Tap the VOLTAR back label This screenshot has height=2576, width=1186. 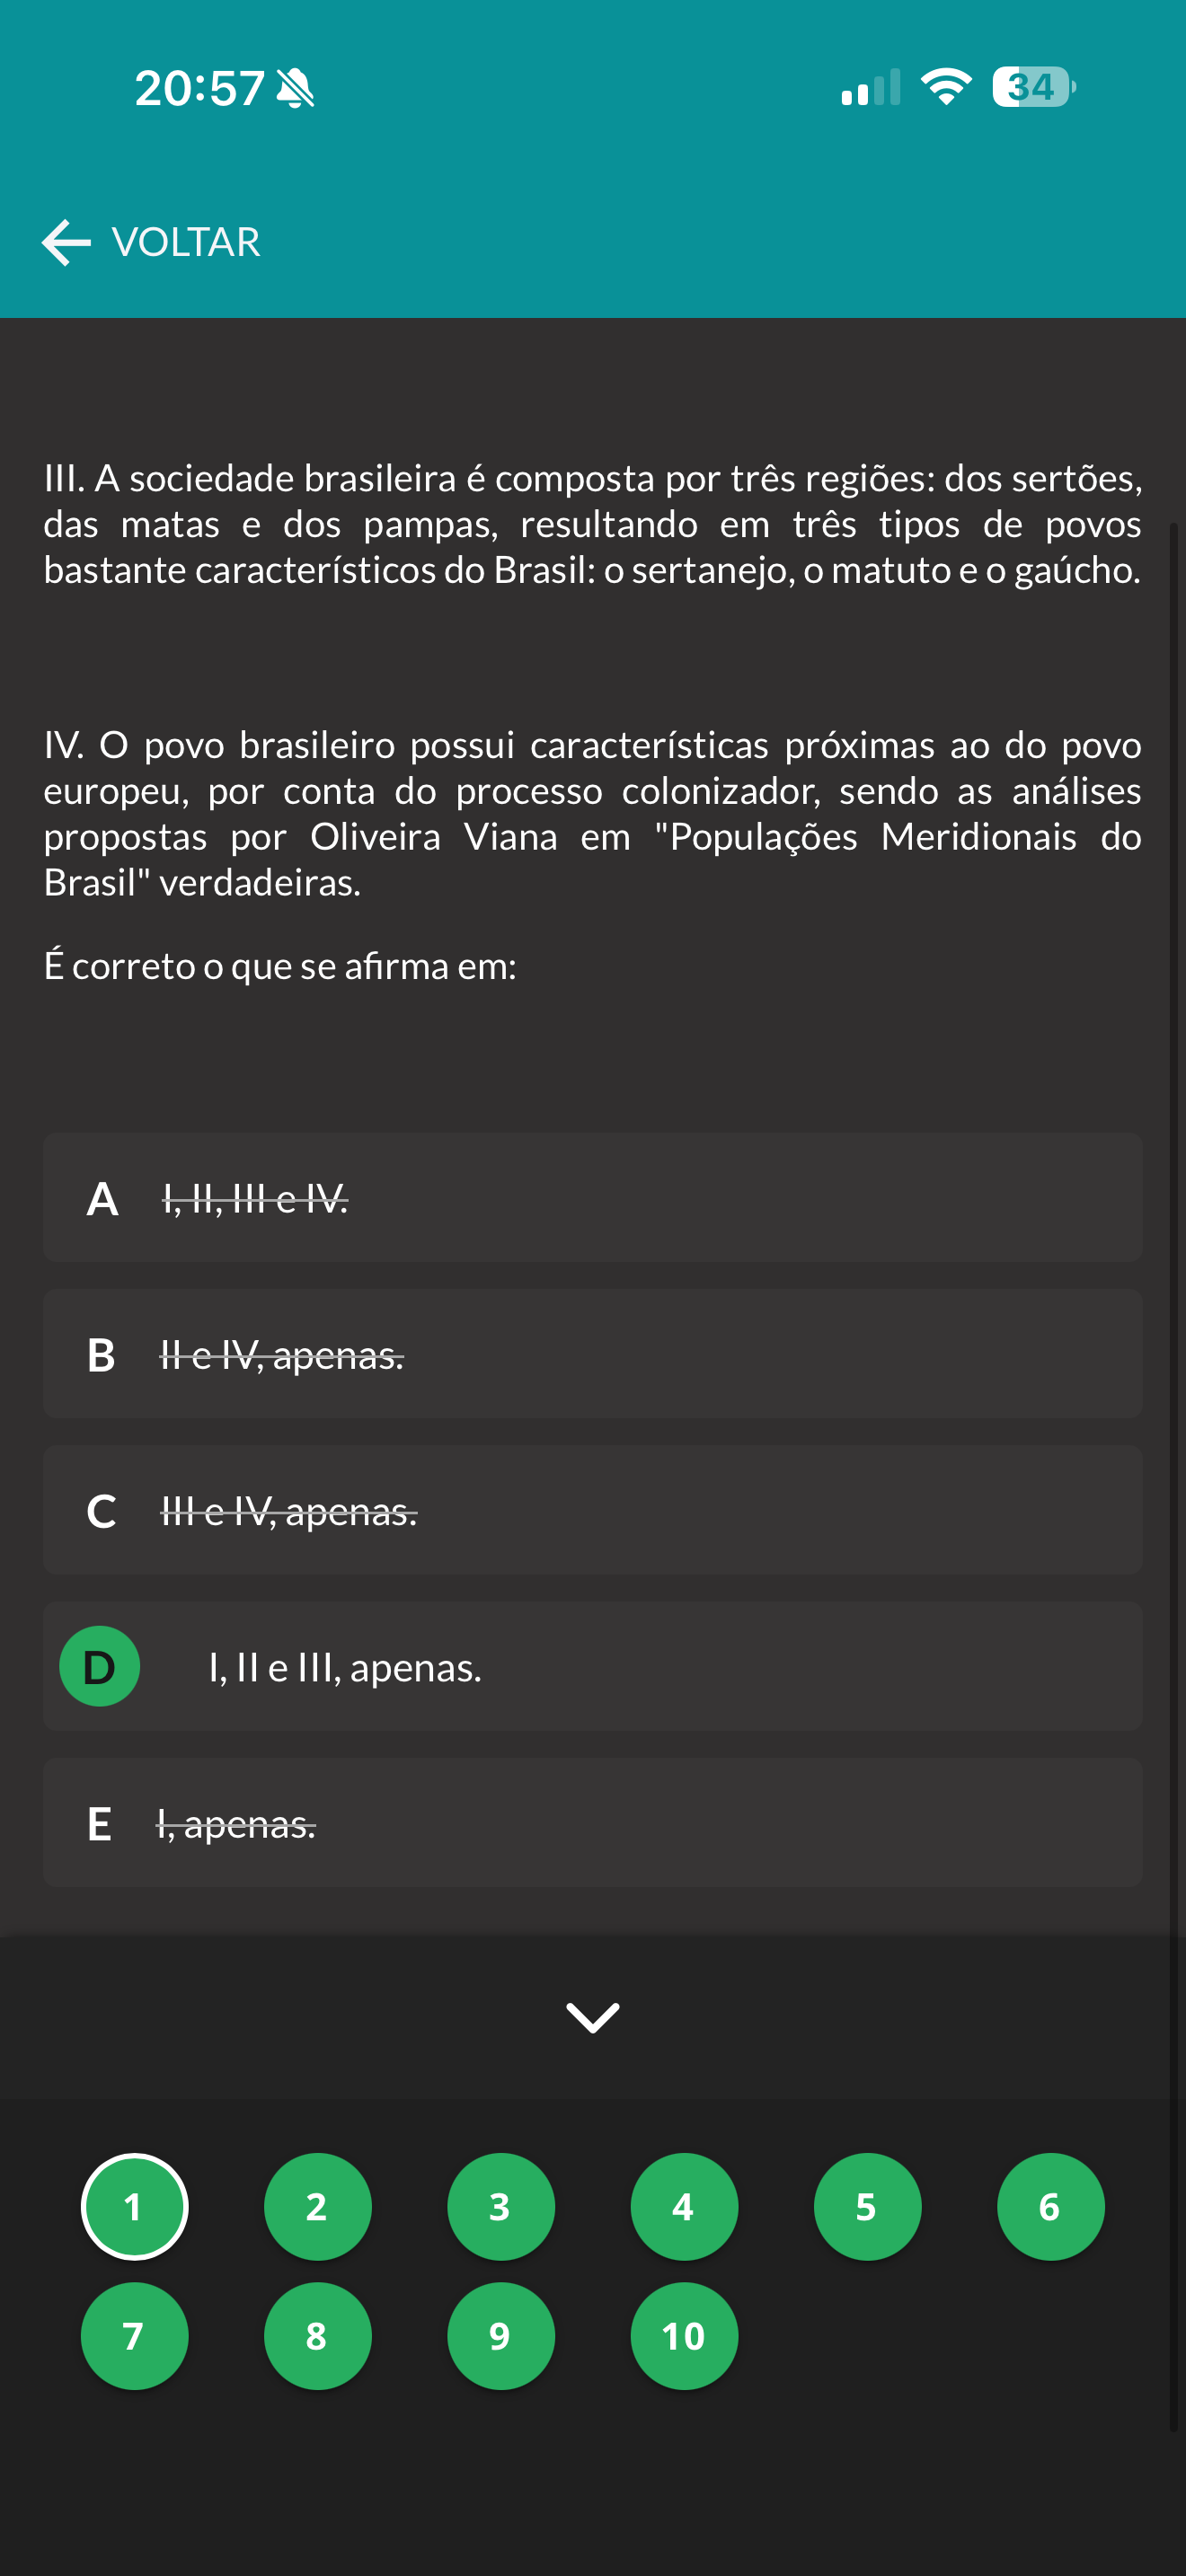point(186,243)
